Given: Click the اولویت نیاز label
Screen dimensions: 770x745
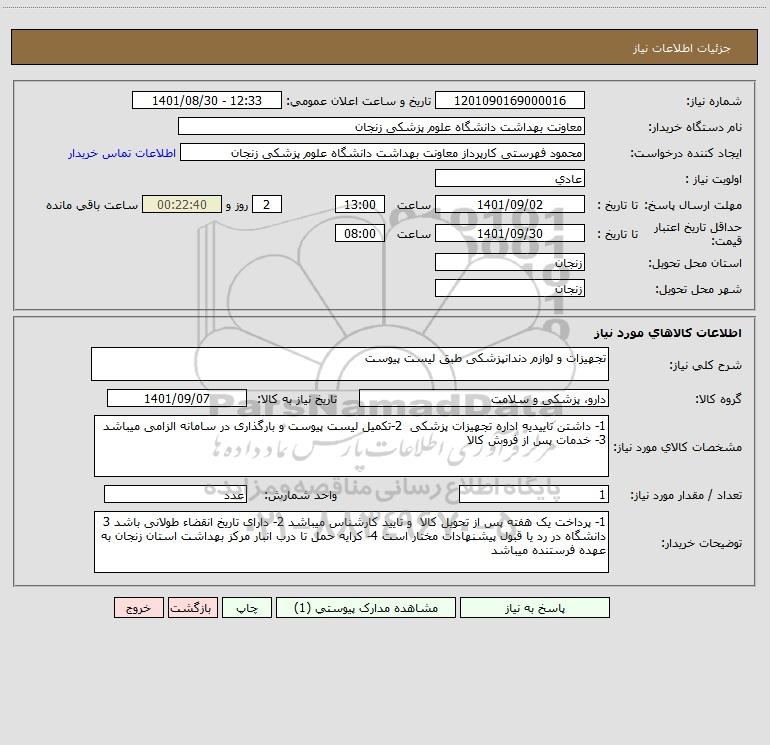Looking at the screenshot, I should 714,180.
